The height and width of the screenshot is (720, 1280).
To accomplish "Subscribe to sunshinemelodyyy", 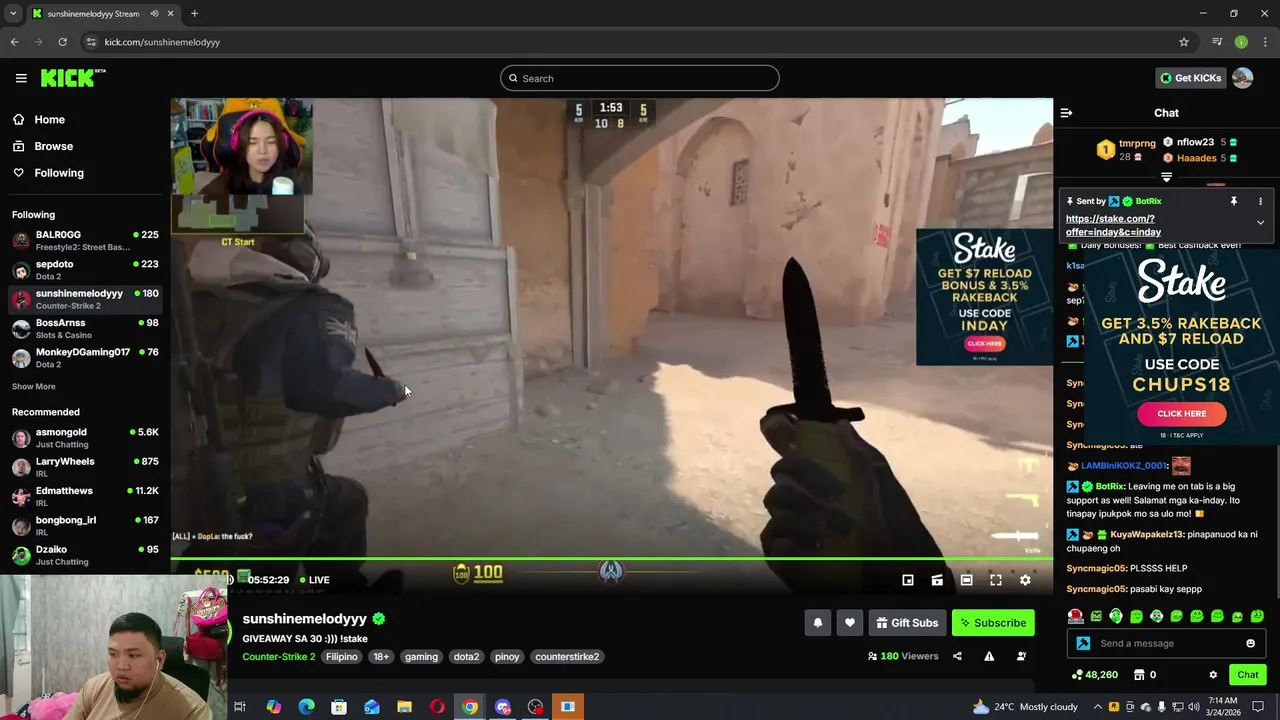I will click(x=993, y=623).
